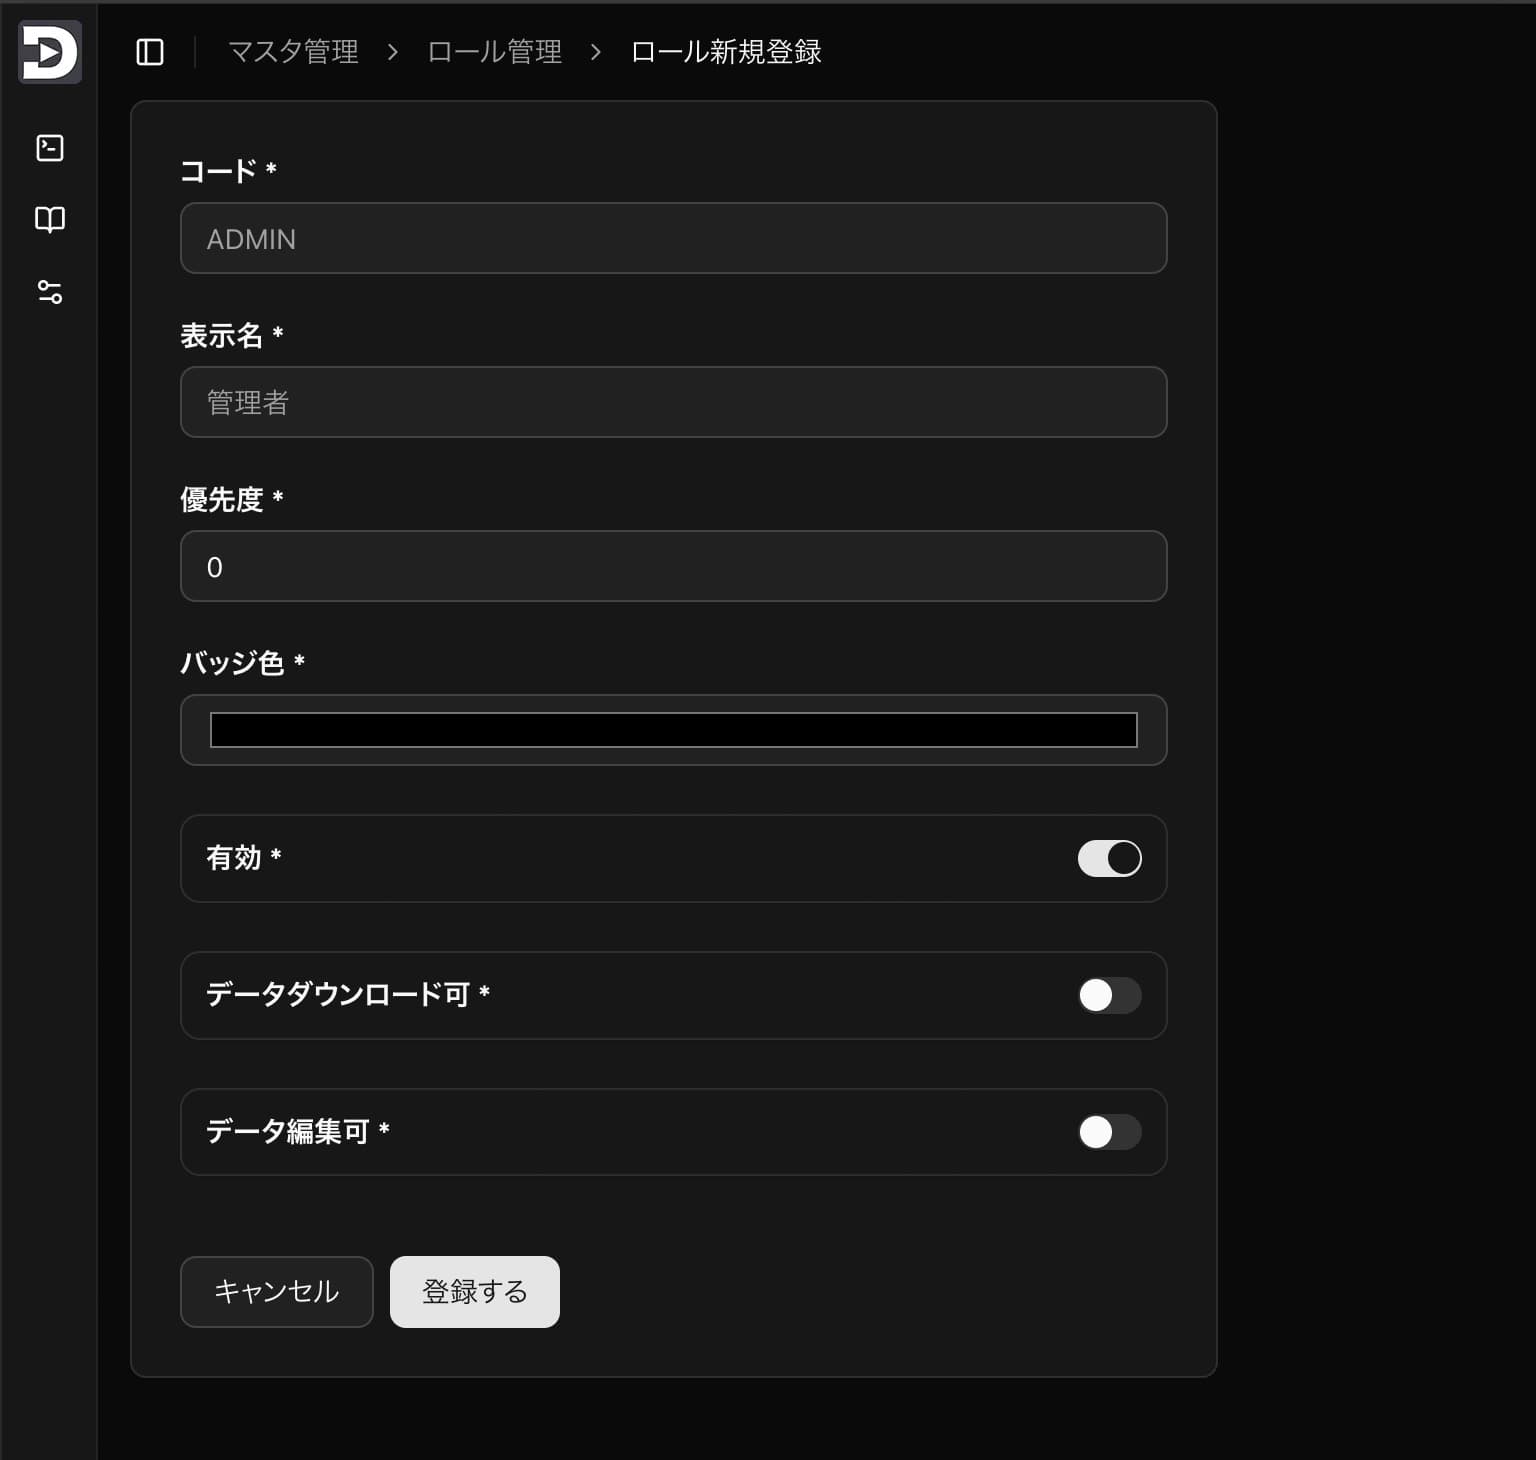Screen dimensions: 1536x1460
Task: Click the キャンセル button
Action: tap(277, 1292)
